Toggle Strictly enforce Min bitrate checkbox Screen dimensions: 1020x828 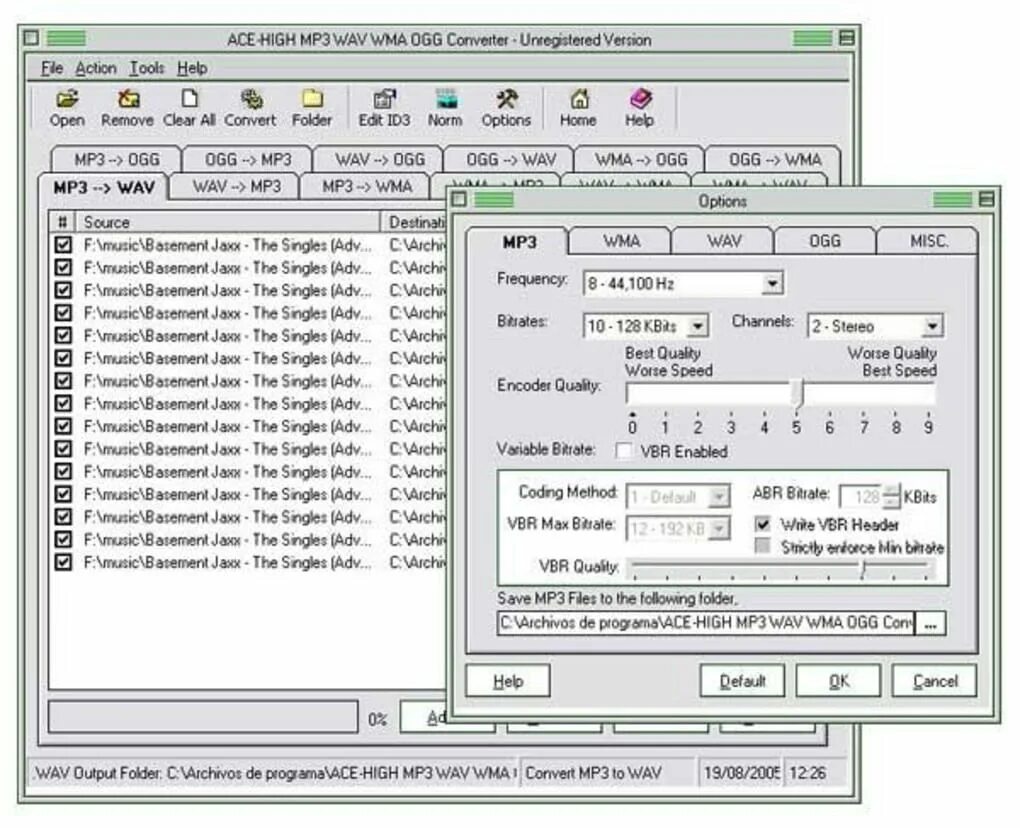click(762, 546)
